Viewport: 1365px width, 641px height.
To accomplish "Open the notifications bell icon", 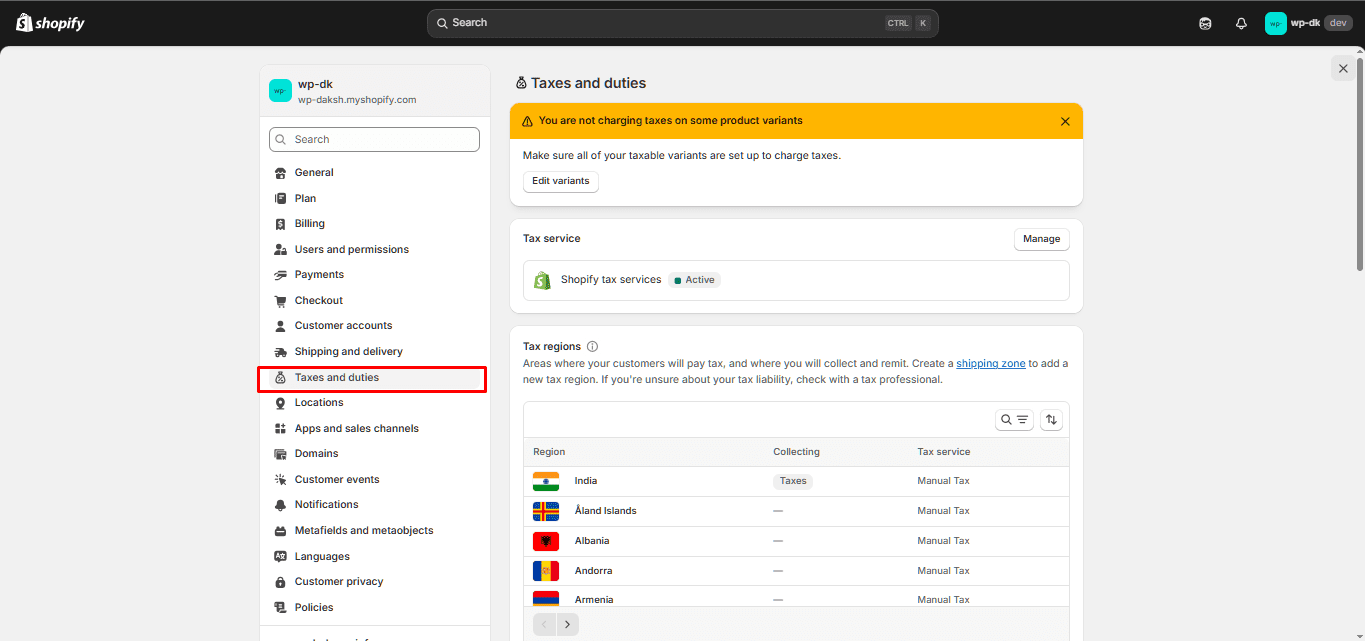I will [1241, 23].
